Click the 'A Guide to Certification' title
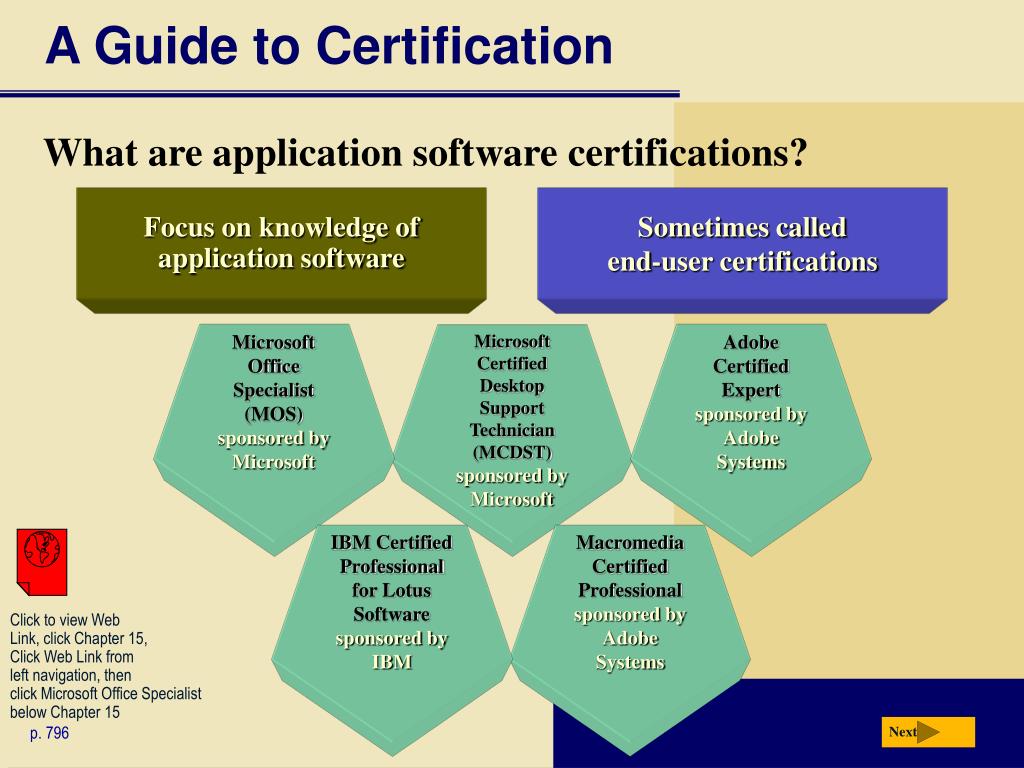 pyautogui.click(x=329, y=46)
